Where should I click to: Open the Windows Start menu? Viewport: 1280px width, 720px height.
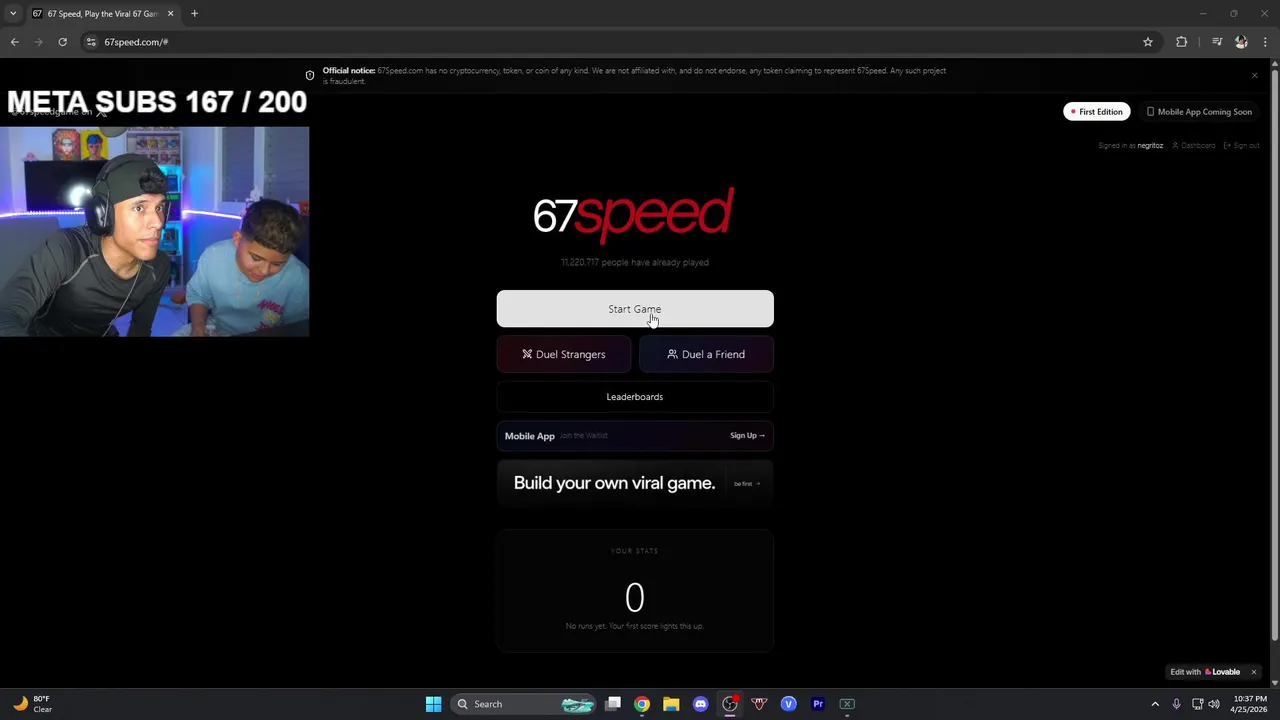point(433,704)
